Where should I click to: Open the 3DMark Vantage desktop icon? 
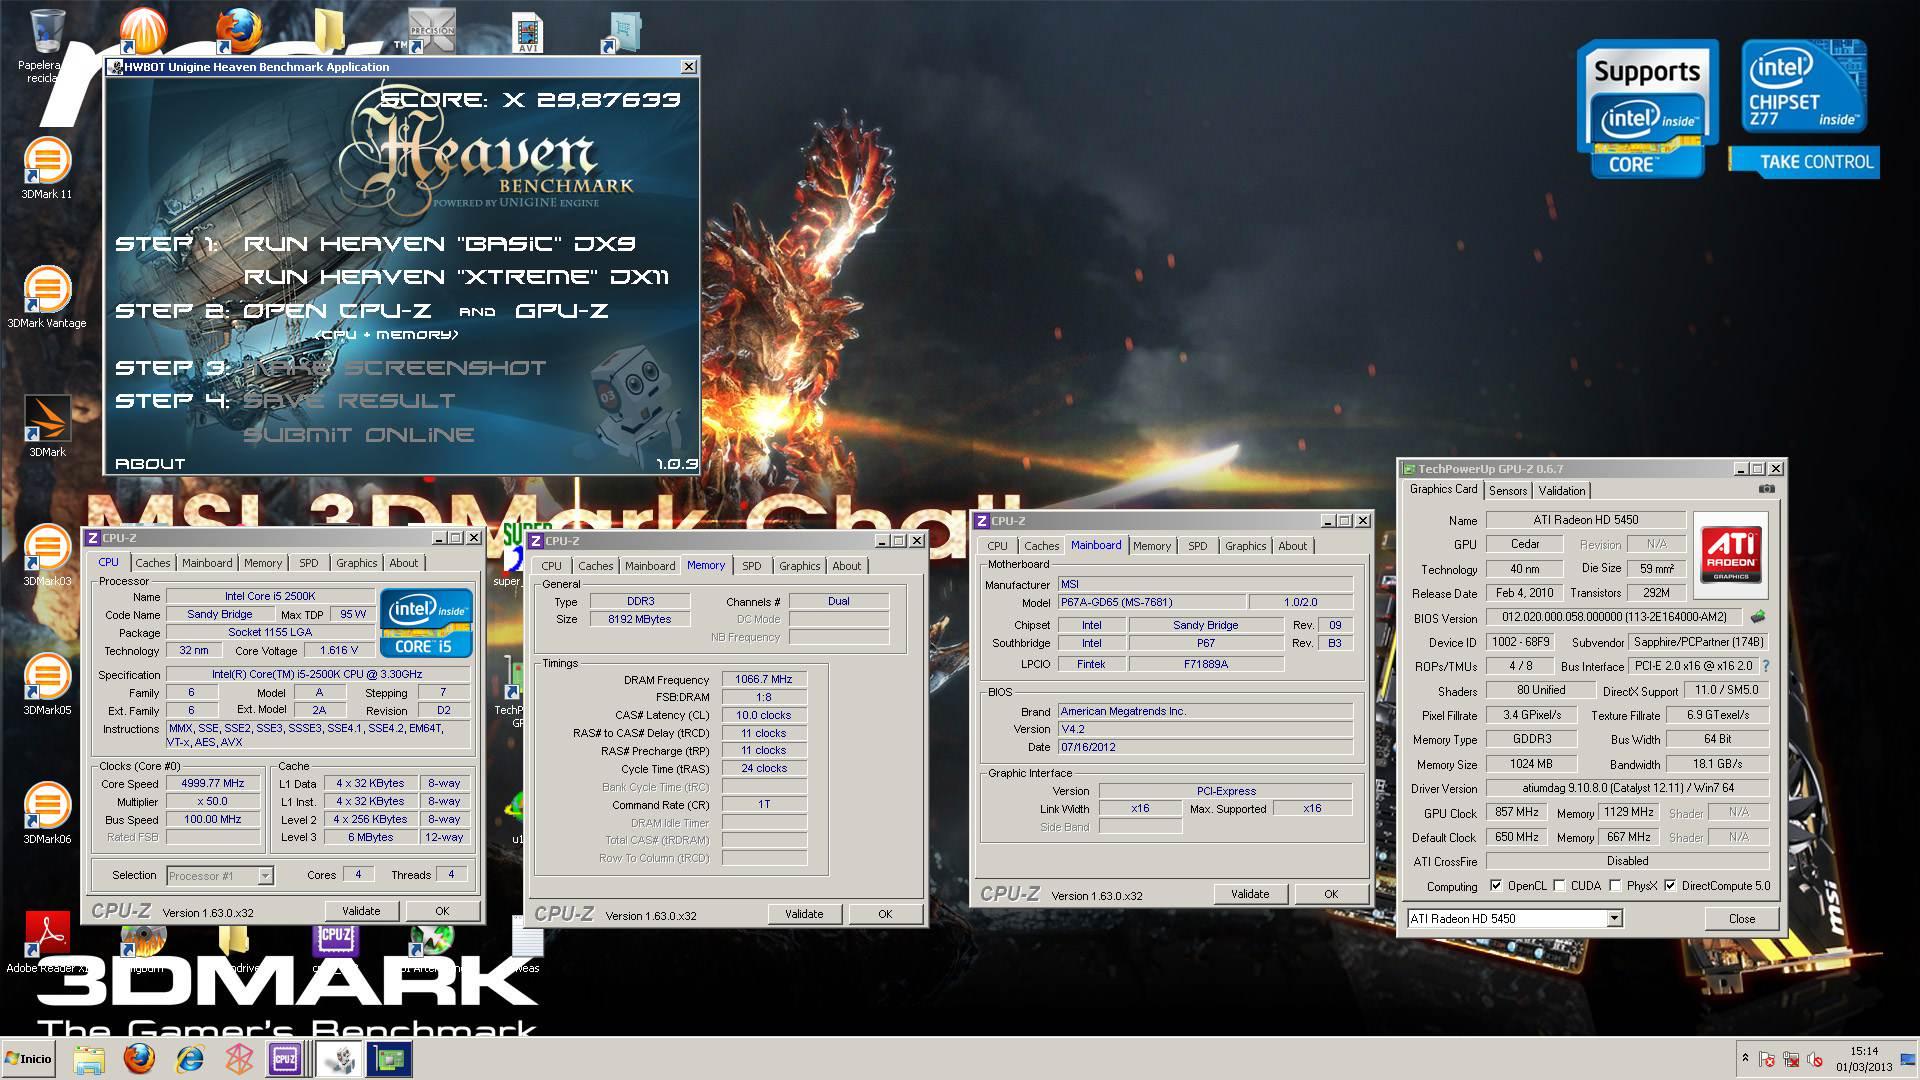pos(46,297)
